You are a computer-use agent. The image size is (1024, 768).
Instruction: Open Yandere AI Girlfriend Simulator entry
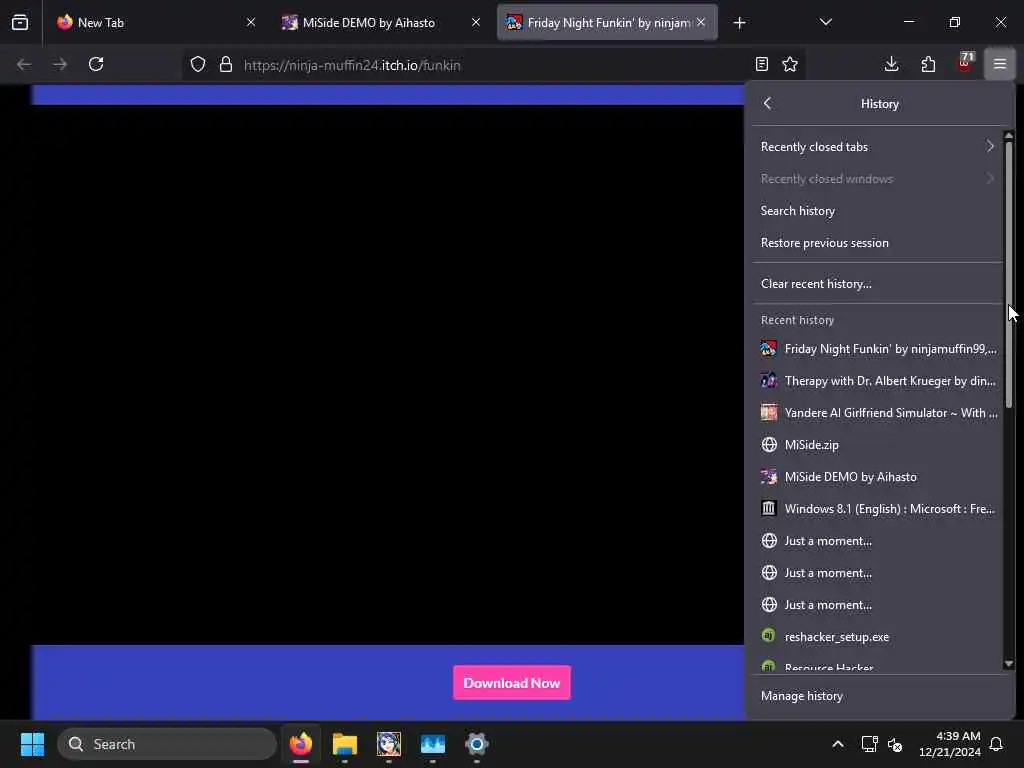click(877, 413)
